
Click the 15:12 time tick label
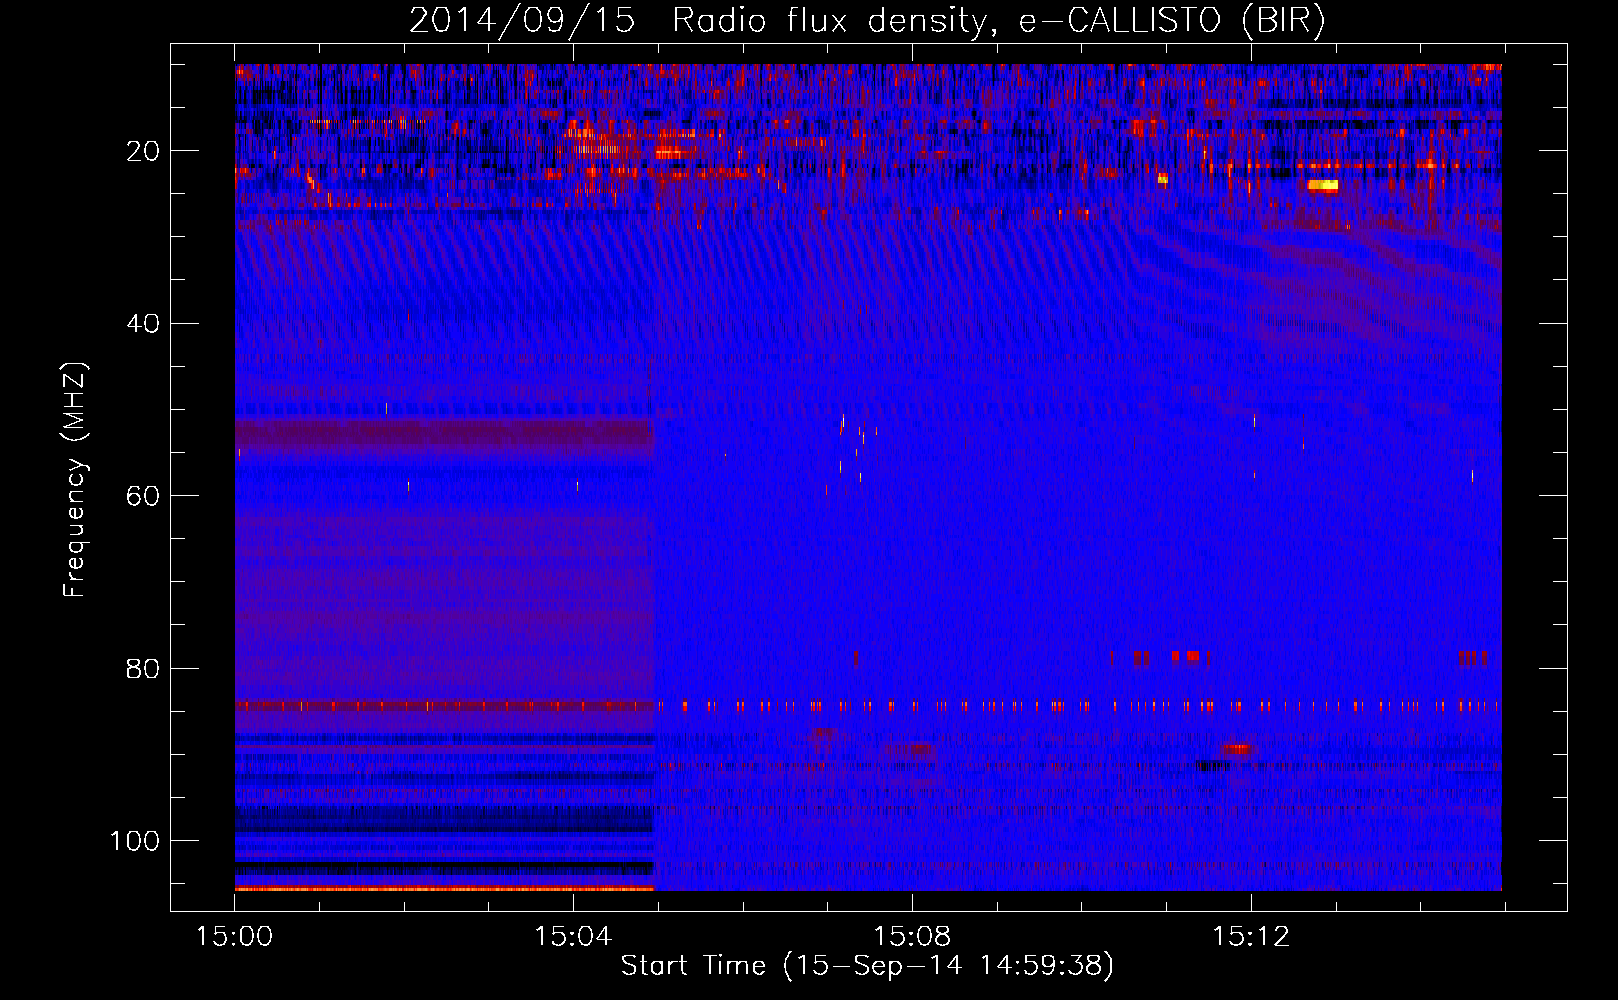tap(1251, 937)
